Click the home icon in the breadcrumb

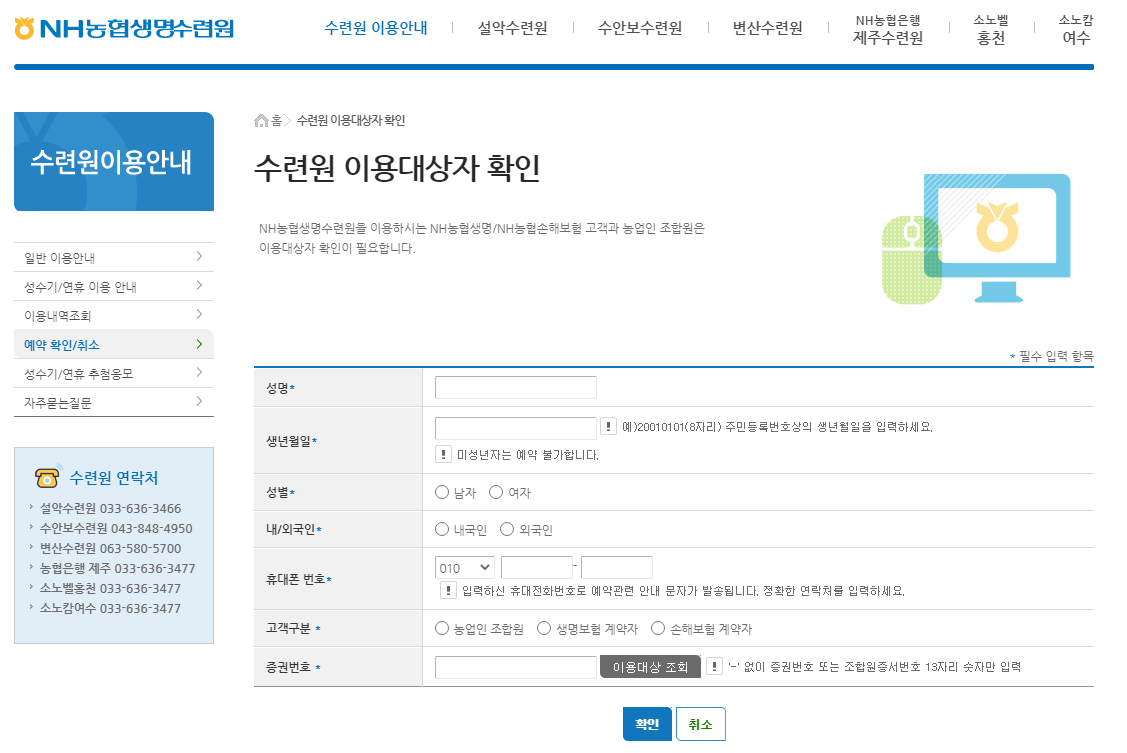pos(261,121)
